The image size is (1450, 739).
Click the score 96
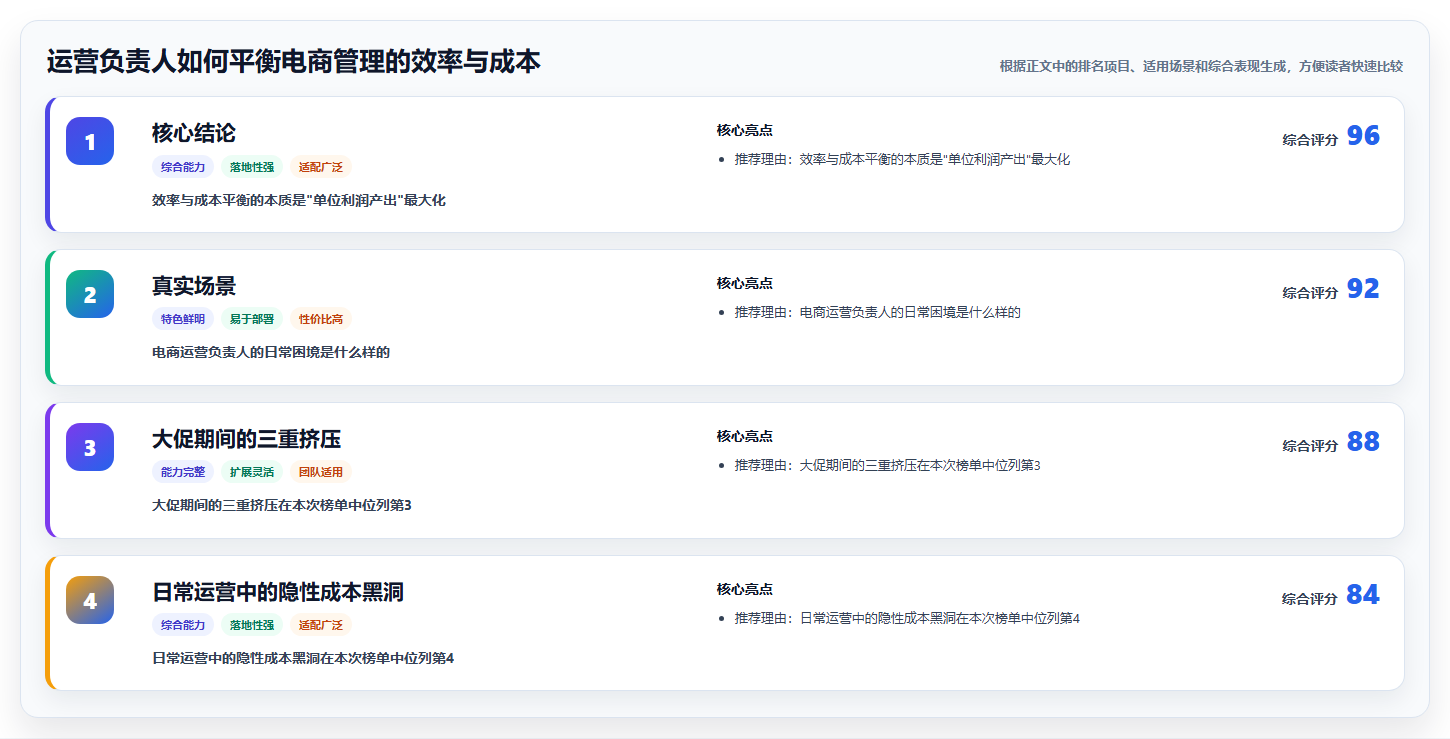[1363, 136]
